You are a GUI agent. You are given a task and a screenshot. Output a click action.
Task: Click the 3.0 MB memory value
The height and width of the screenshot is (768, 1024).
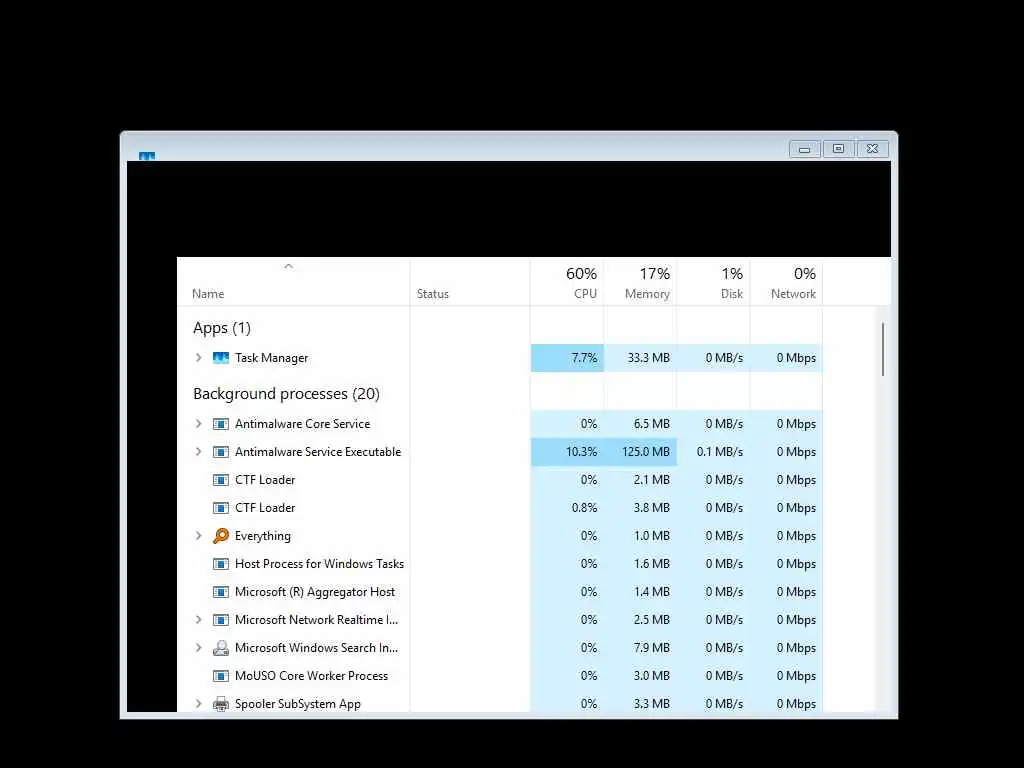[652, 676]
